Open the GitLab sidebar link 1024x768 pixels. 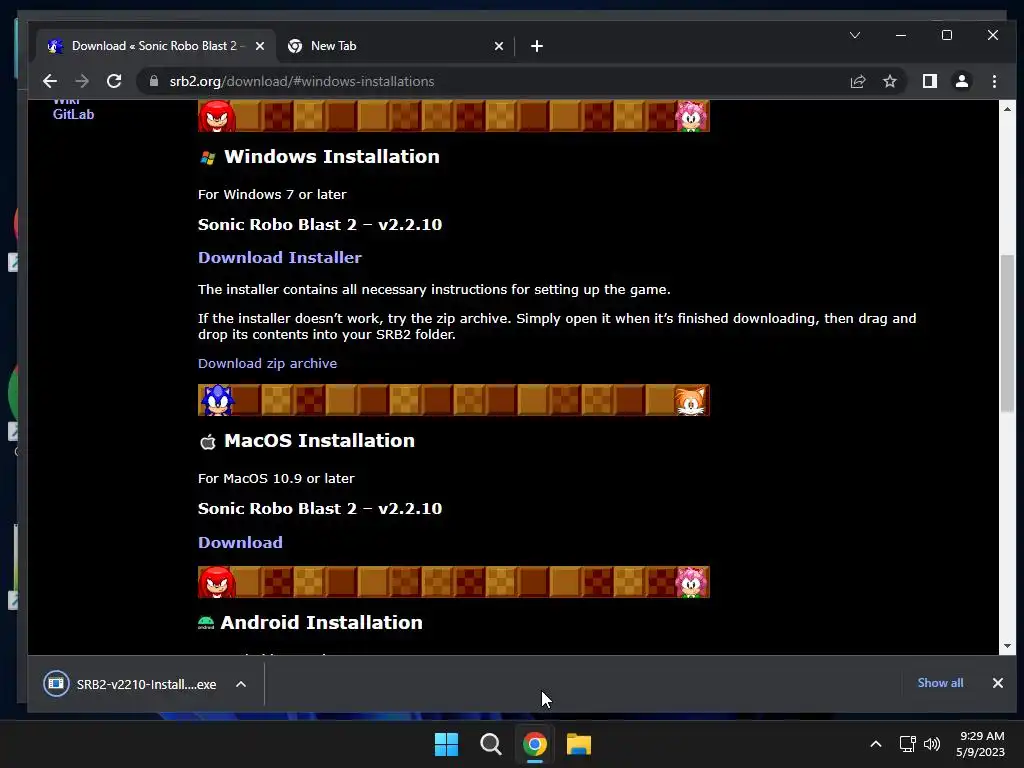pos(73,114)
